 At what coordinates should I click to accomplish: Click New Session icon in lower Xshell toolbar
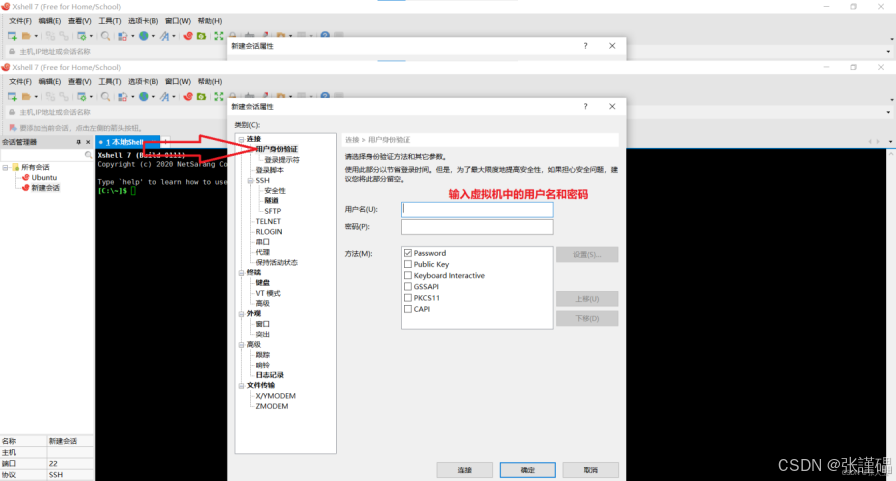click(12, 97)
